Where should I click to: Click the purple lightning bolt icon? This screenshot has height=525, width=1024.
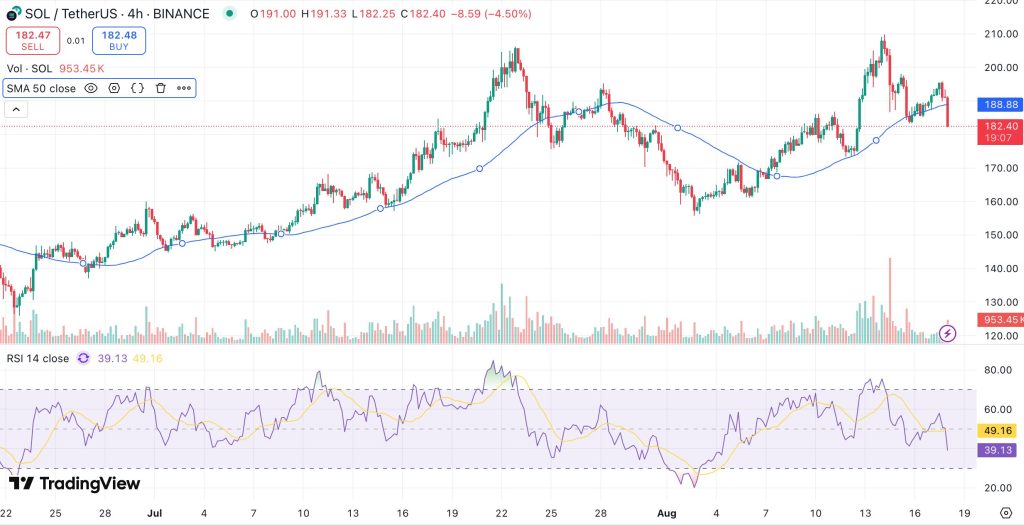tap(949, 333)
